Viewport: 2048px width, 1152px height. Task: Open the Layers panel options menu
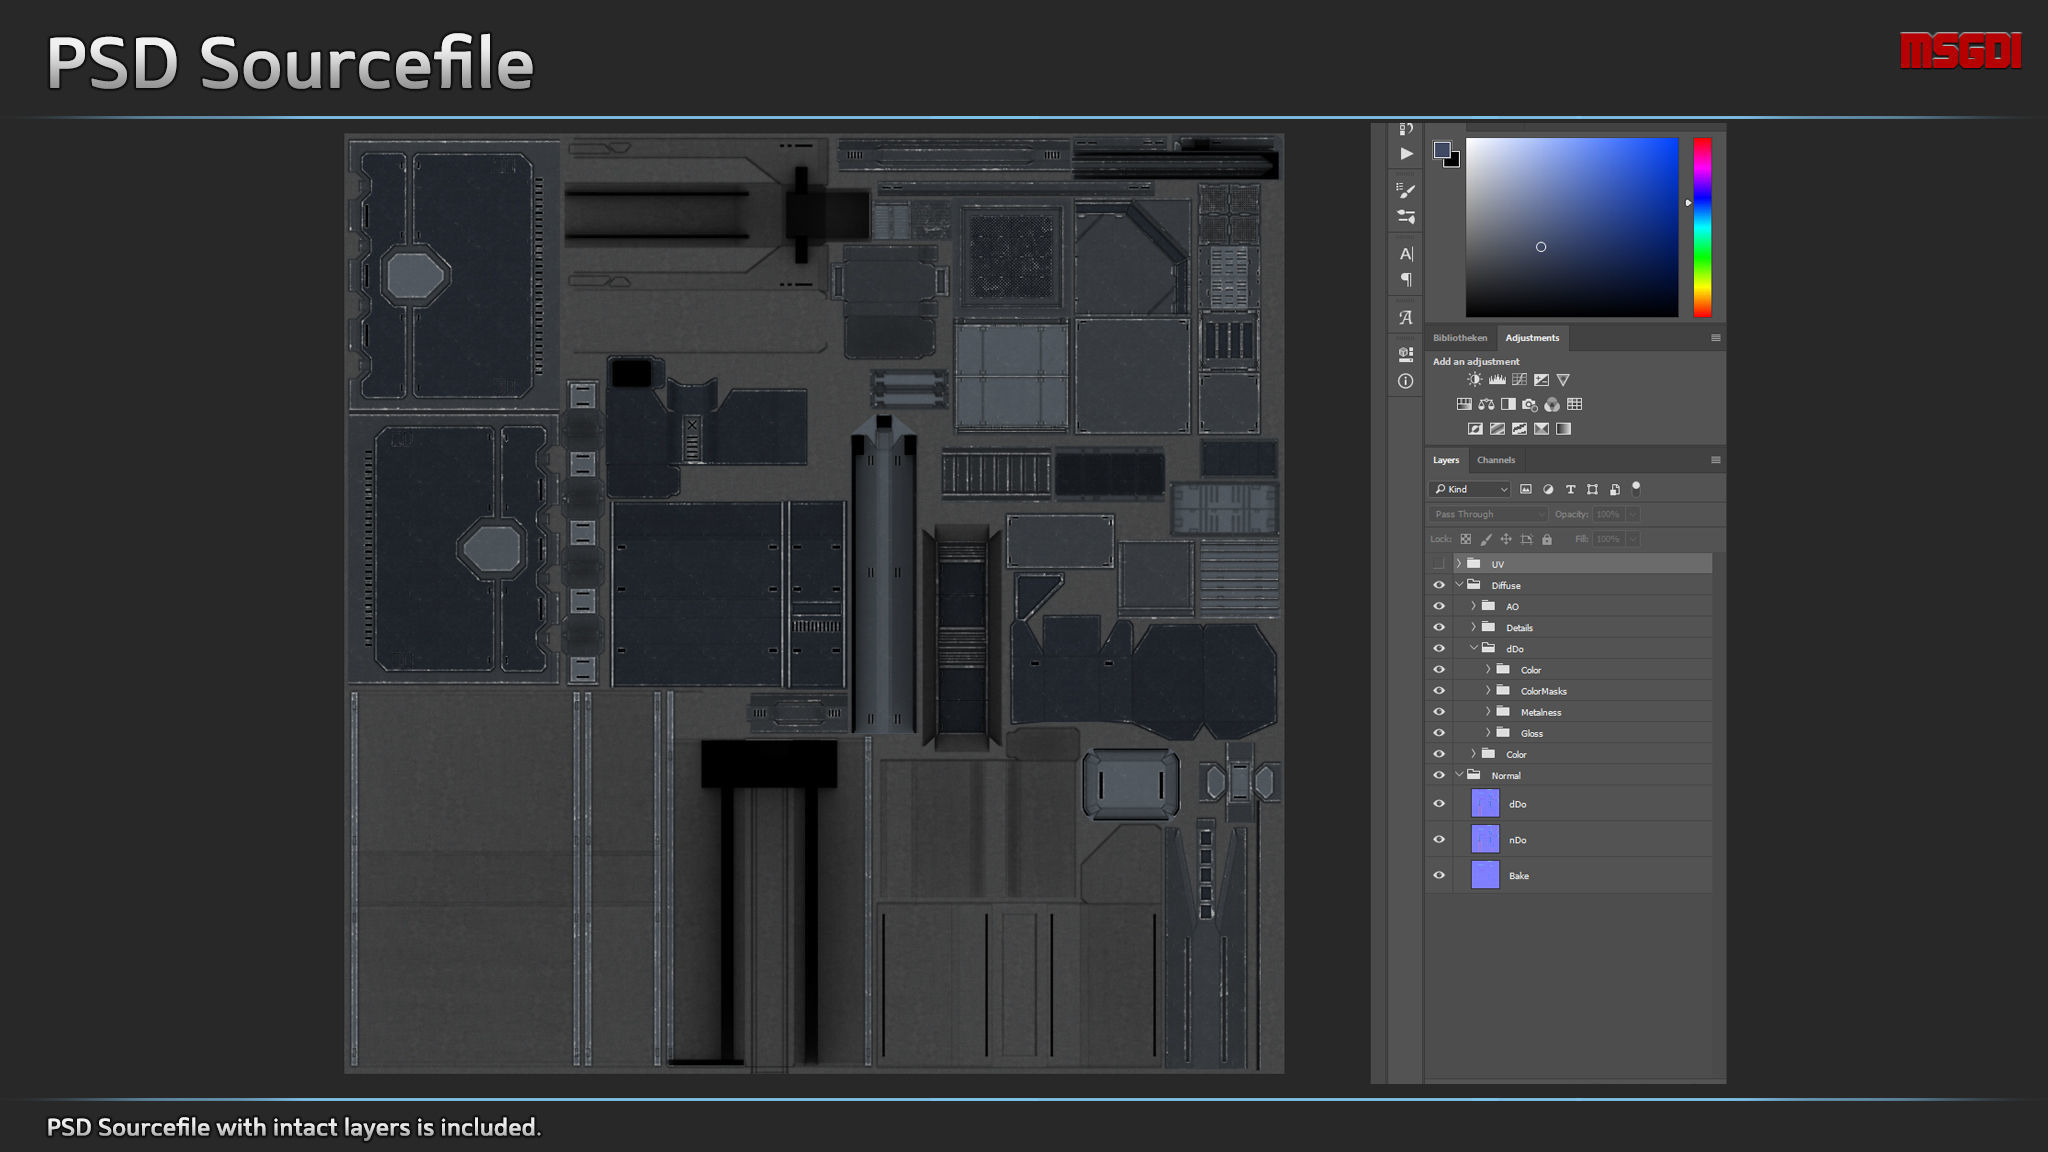(1715, 460)
